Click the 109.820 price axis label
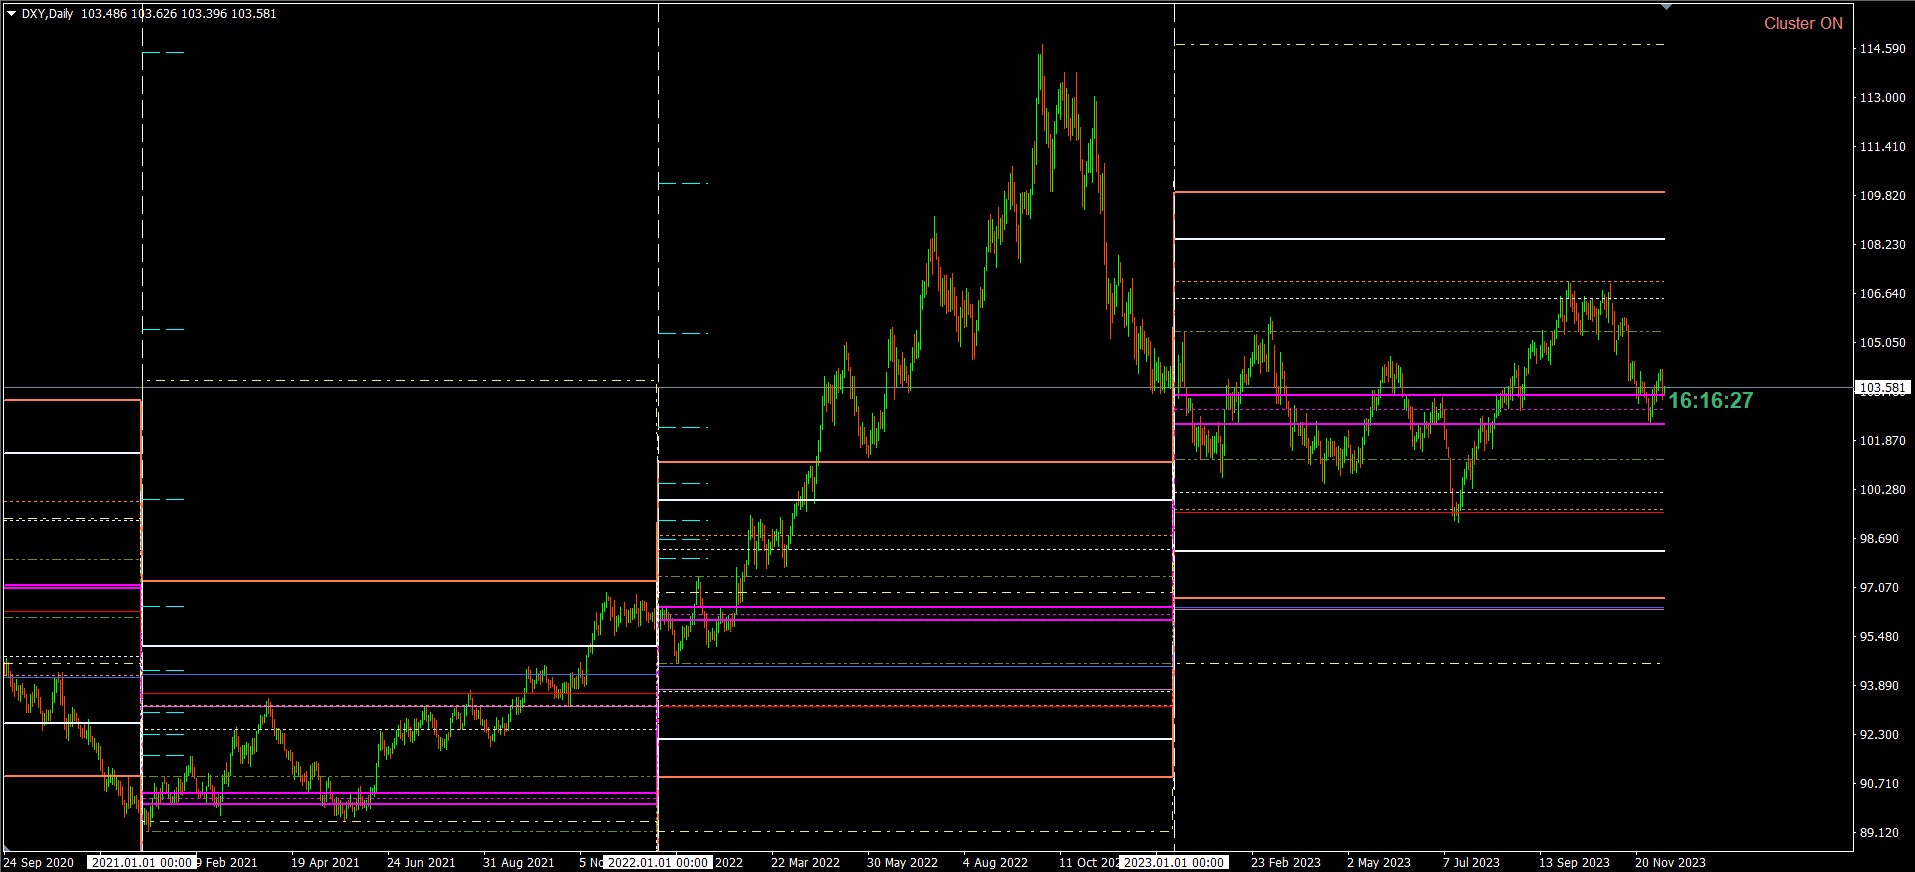 tap(1882, 196)
